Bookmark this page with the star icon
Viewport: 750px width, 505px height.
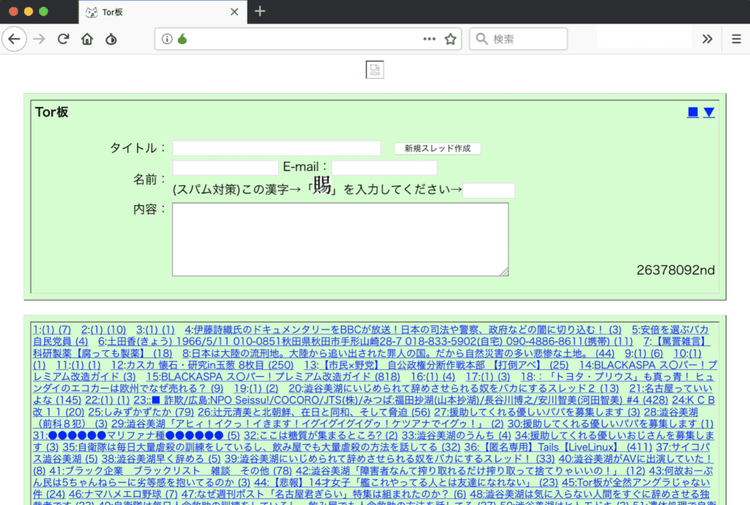coord(451,39)
